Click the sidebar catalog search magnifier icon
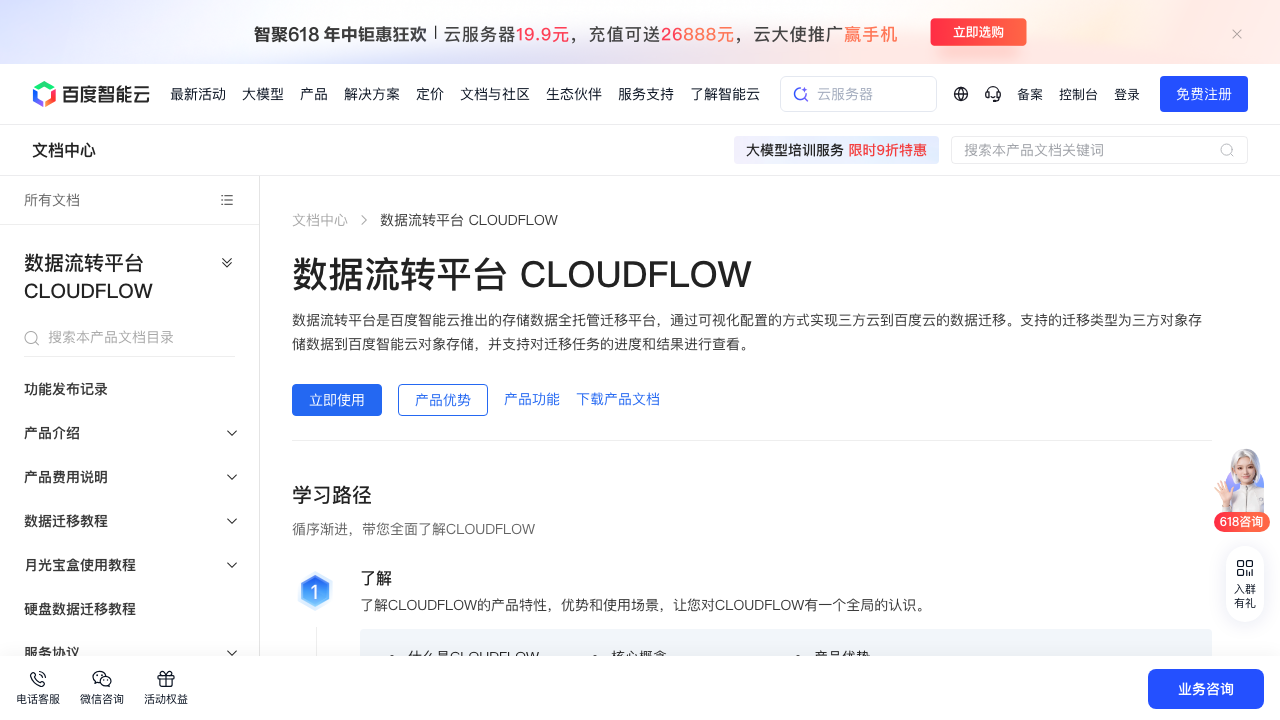 pos(32,338)
